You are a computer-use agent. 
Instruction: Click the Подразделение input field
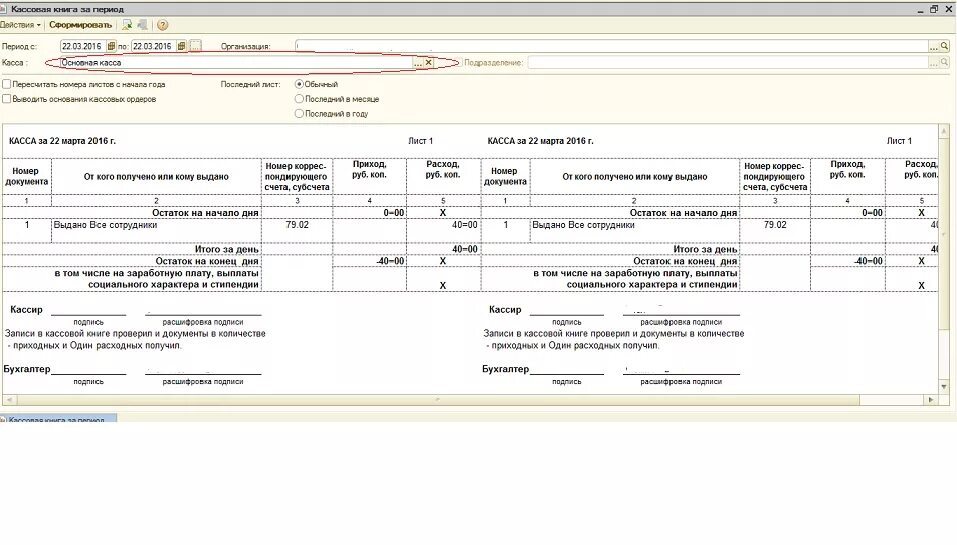pyautogui.click(x=728, y=62)
